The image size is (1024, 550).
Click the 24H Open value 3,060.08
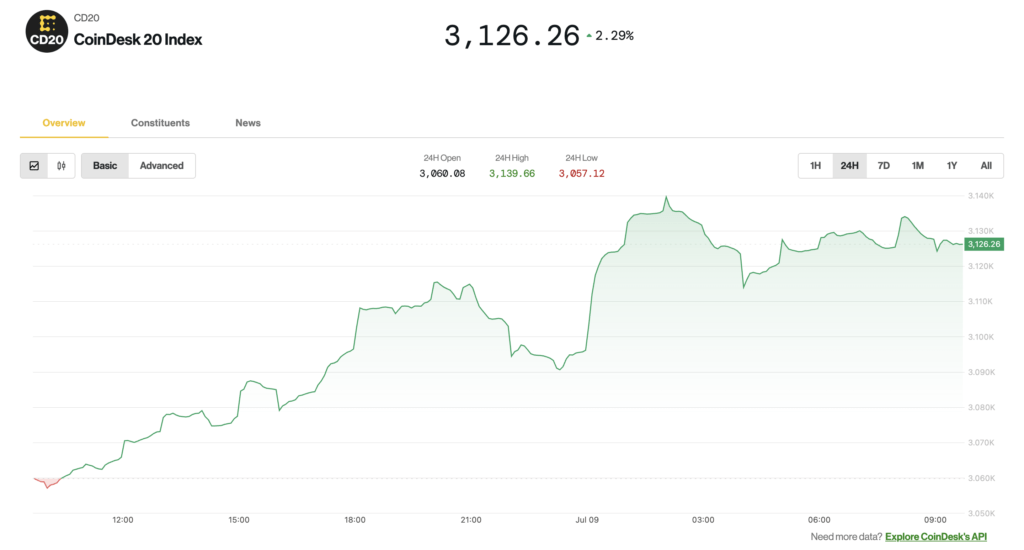pos(442,174)
